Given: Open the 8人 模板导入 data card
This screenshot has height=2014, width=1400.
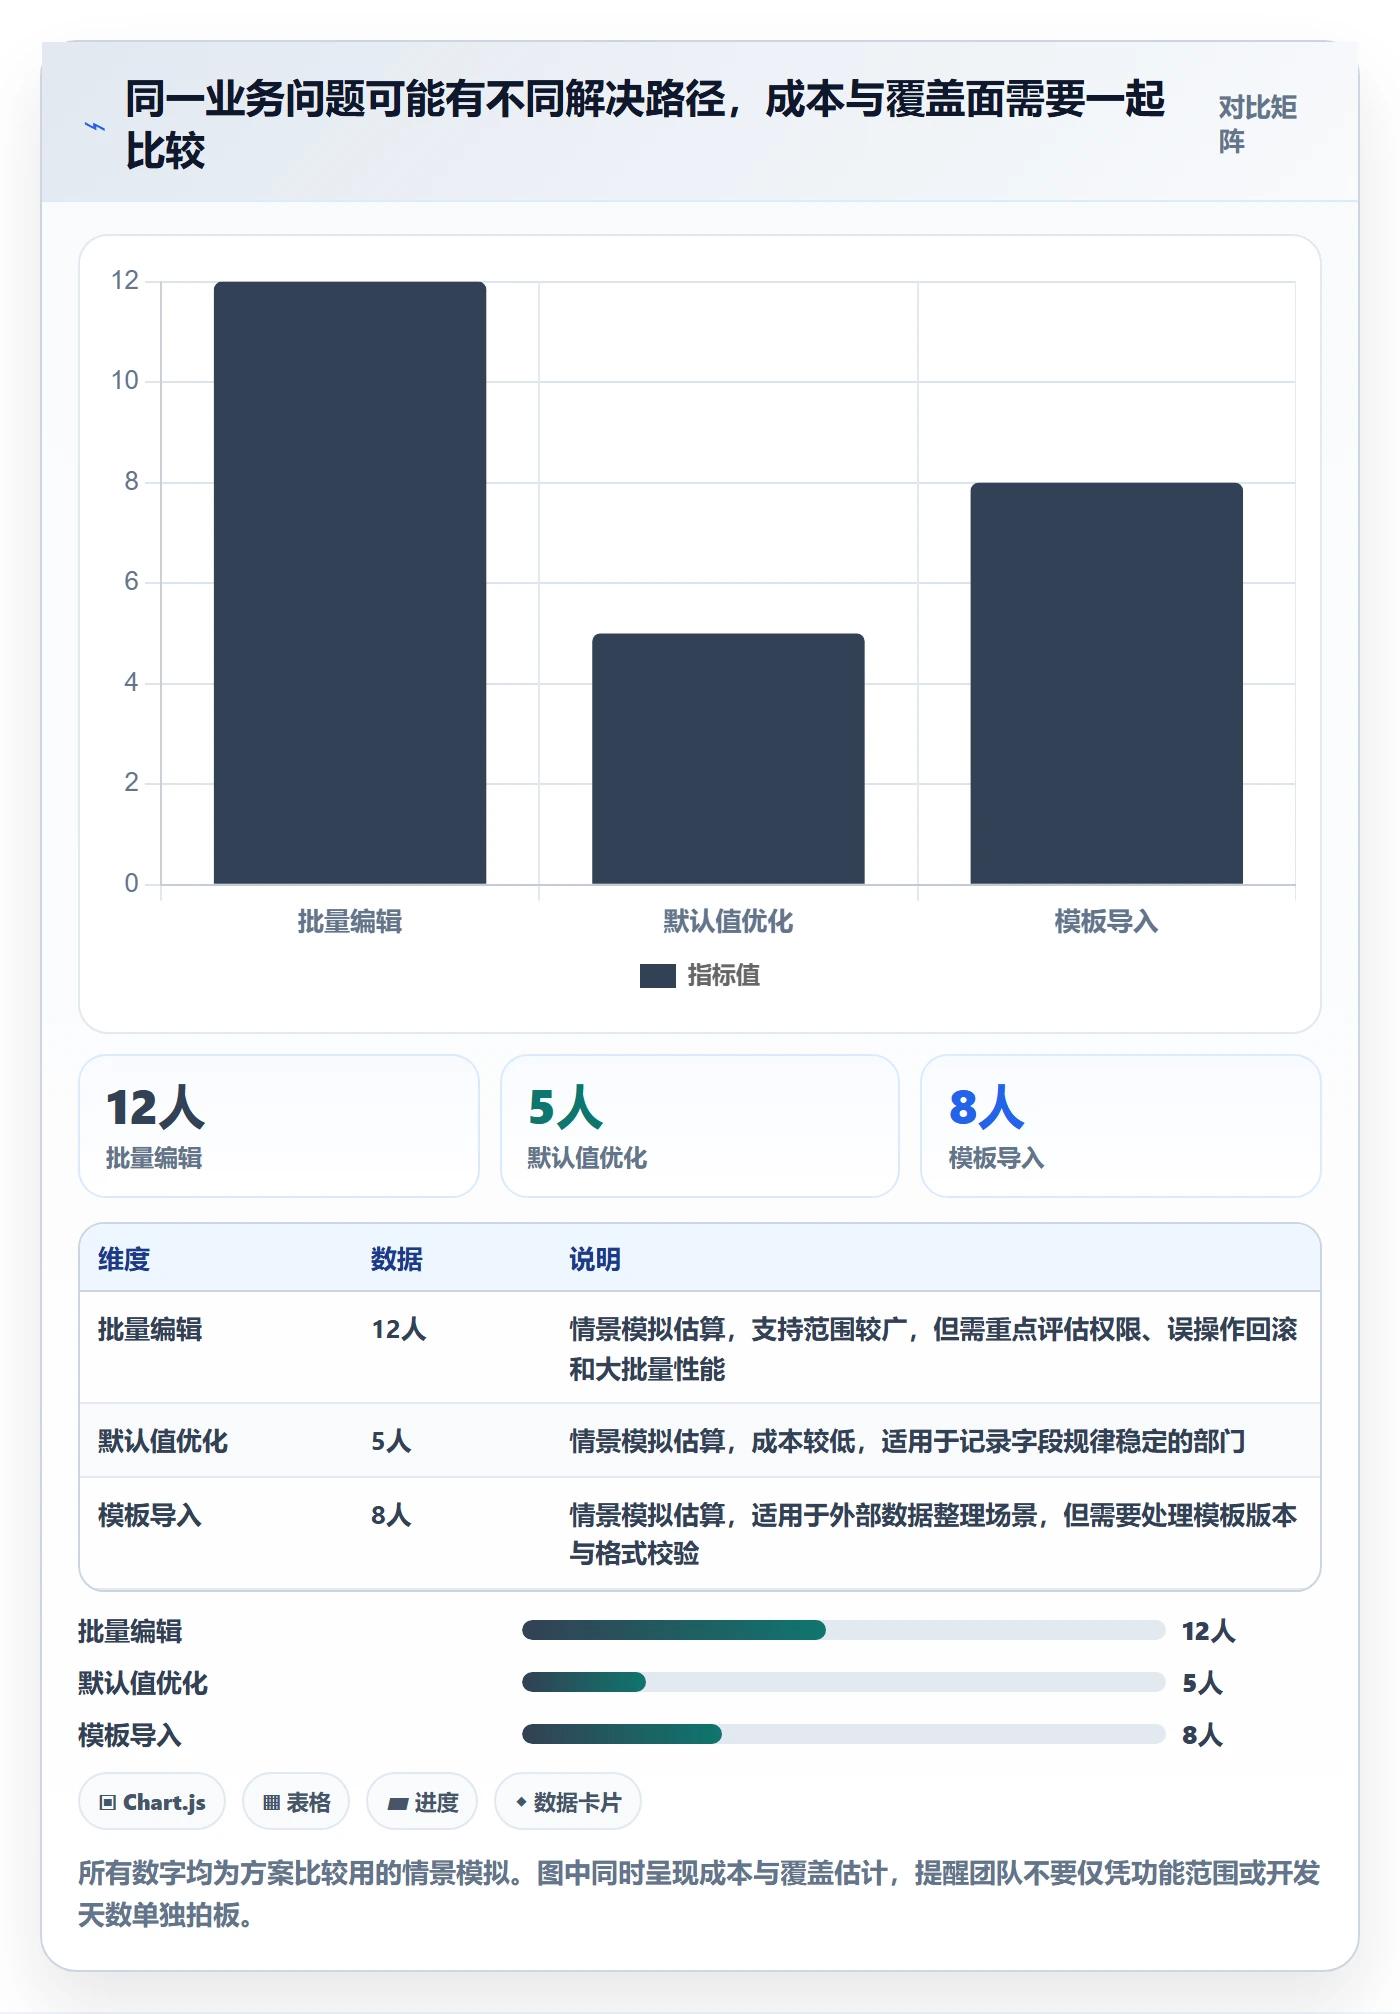Looking at the screenshot, I should click(x=1121, y=1126).
